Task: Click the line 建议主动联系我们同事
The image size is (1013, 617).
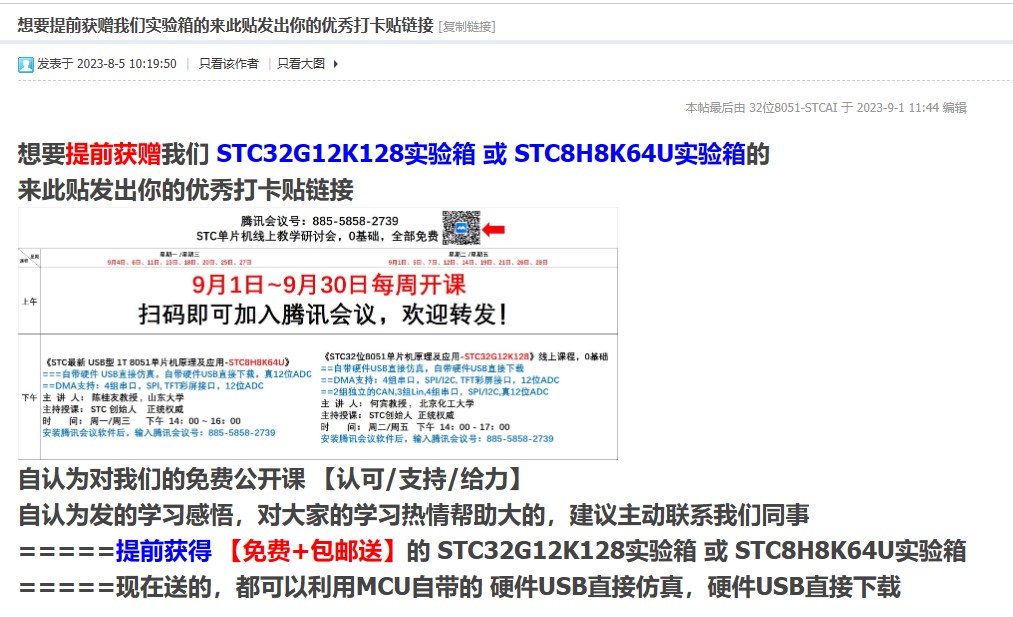Action: point(689,514)
